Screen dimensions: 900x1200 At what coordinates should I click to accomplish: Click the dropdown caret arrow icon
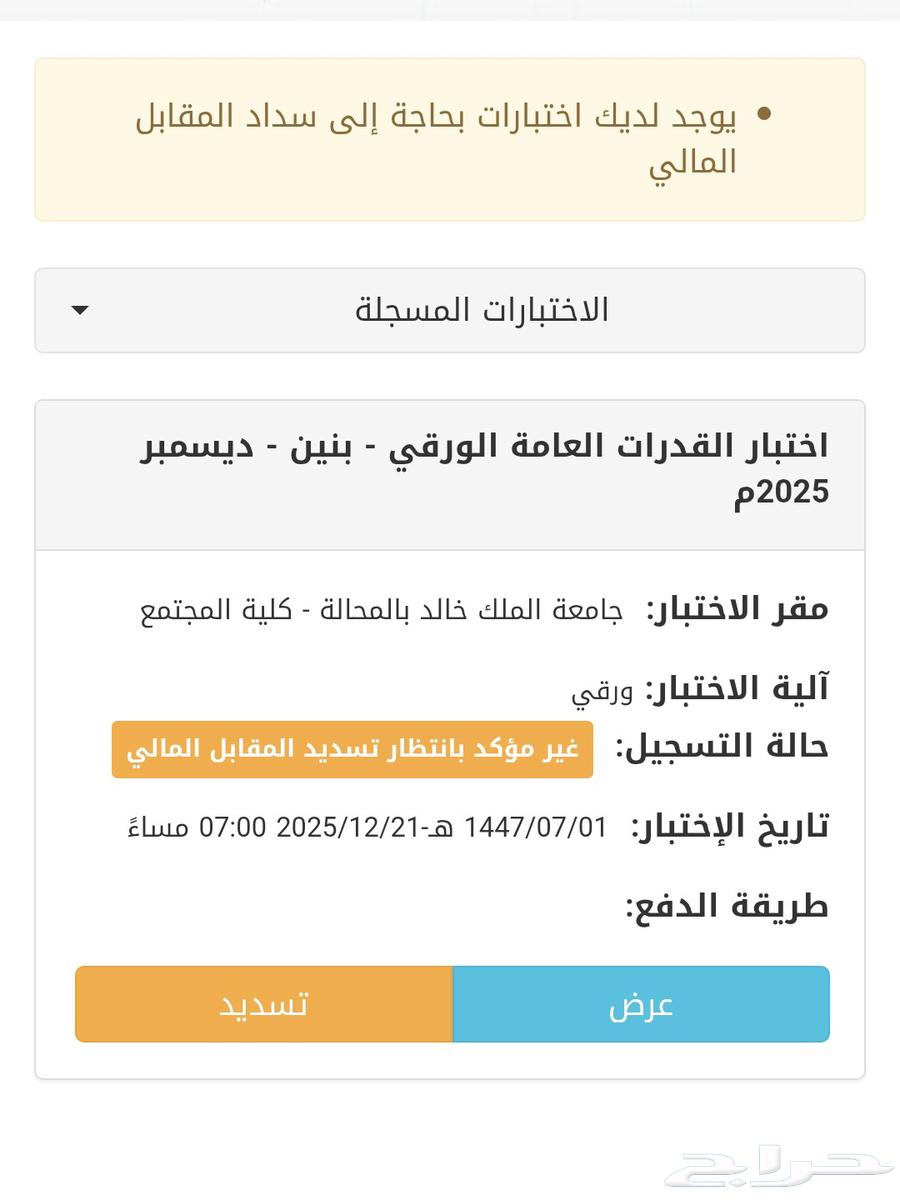pos(81,311)
